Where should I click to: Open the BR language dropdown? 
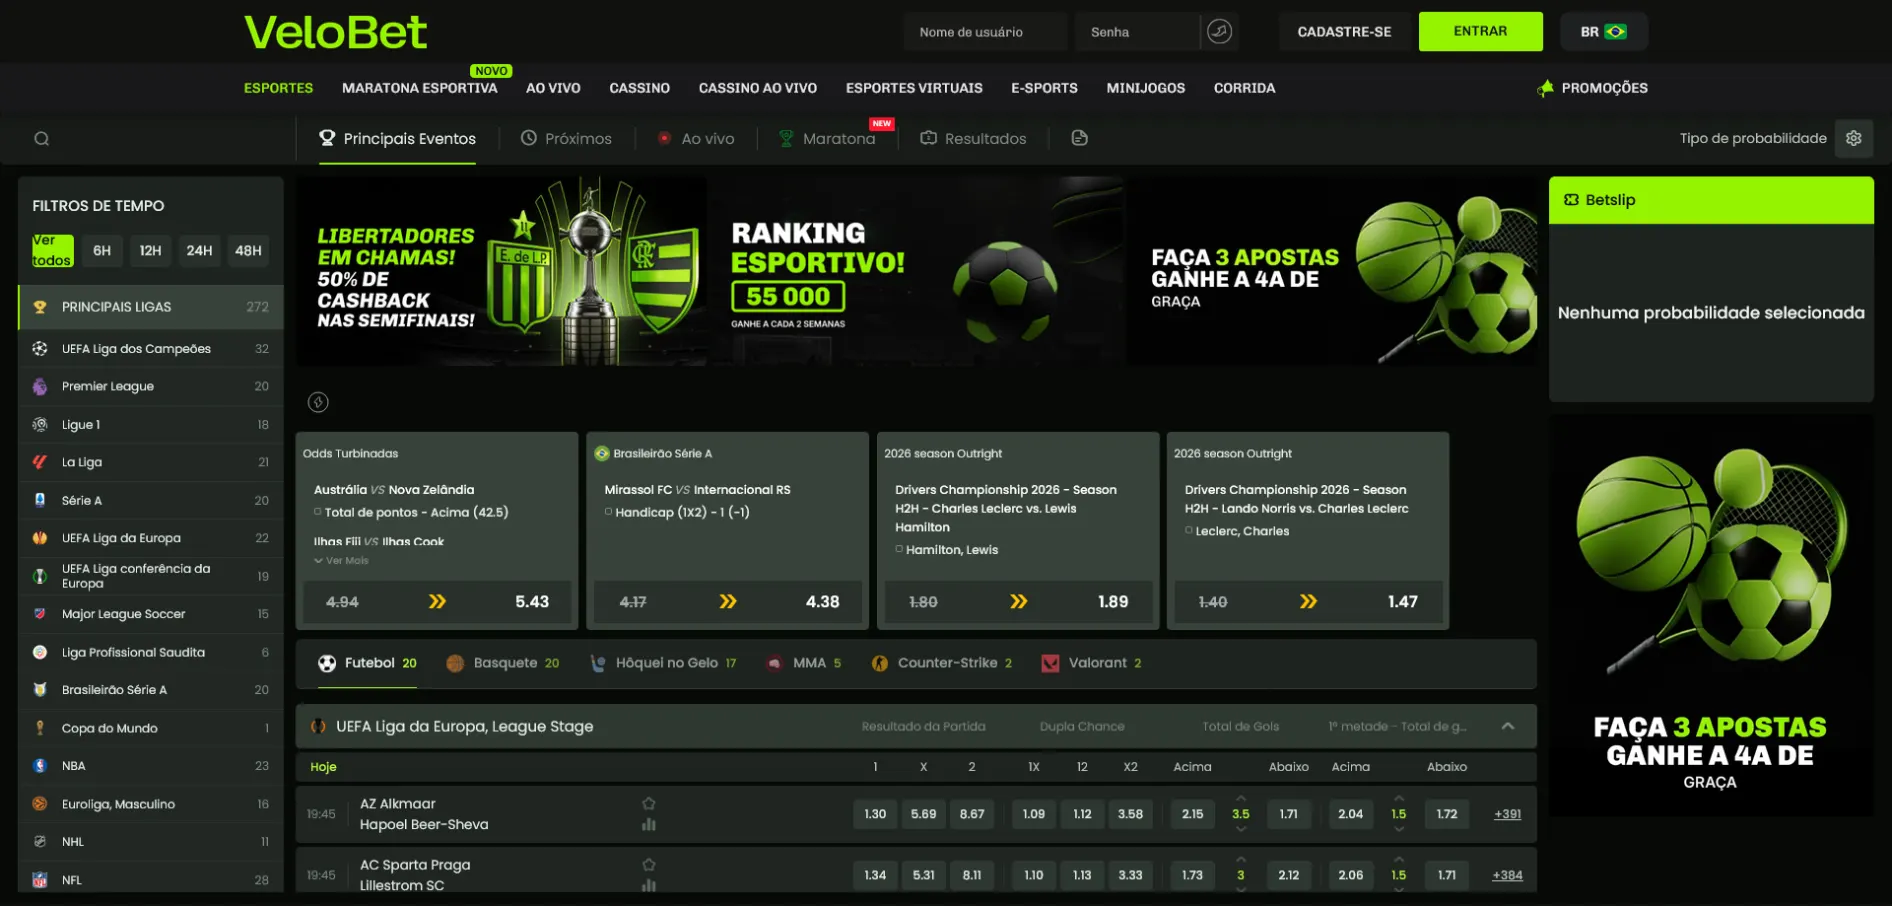1603,32
